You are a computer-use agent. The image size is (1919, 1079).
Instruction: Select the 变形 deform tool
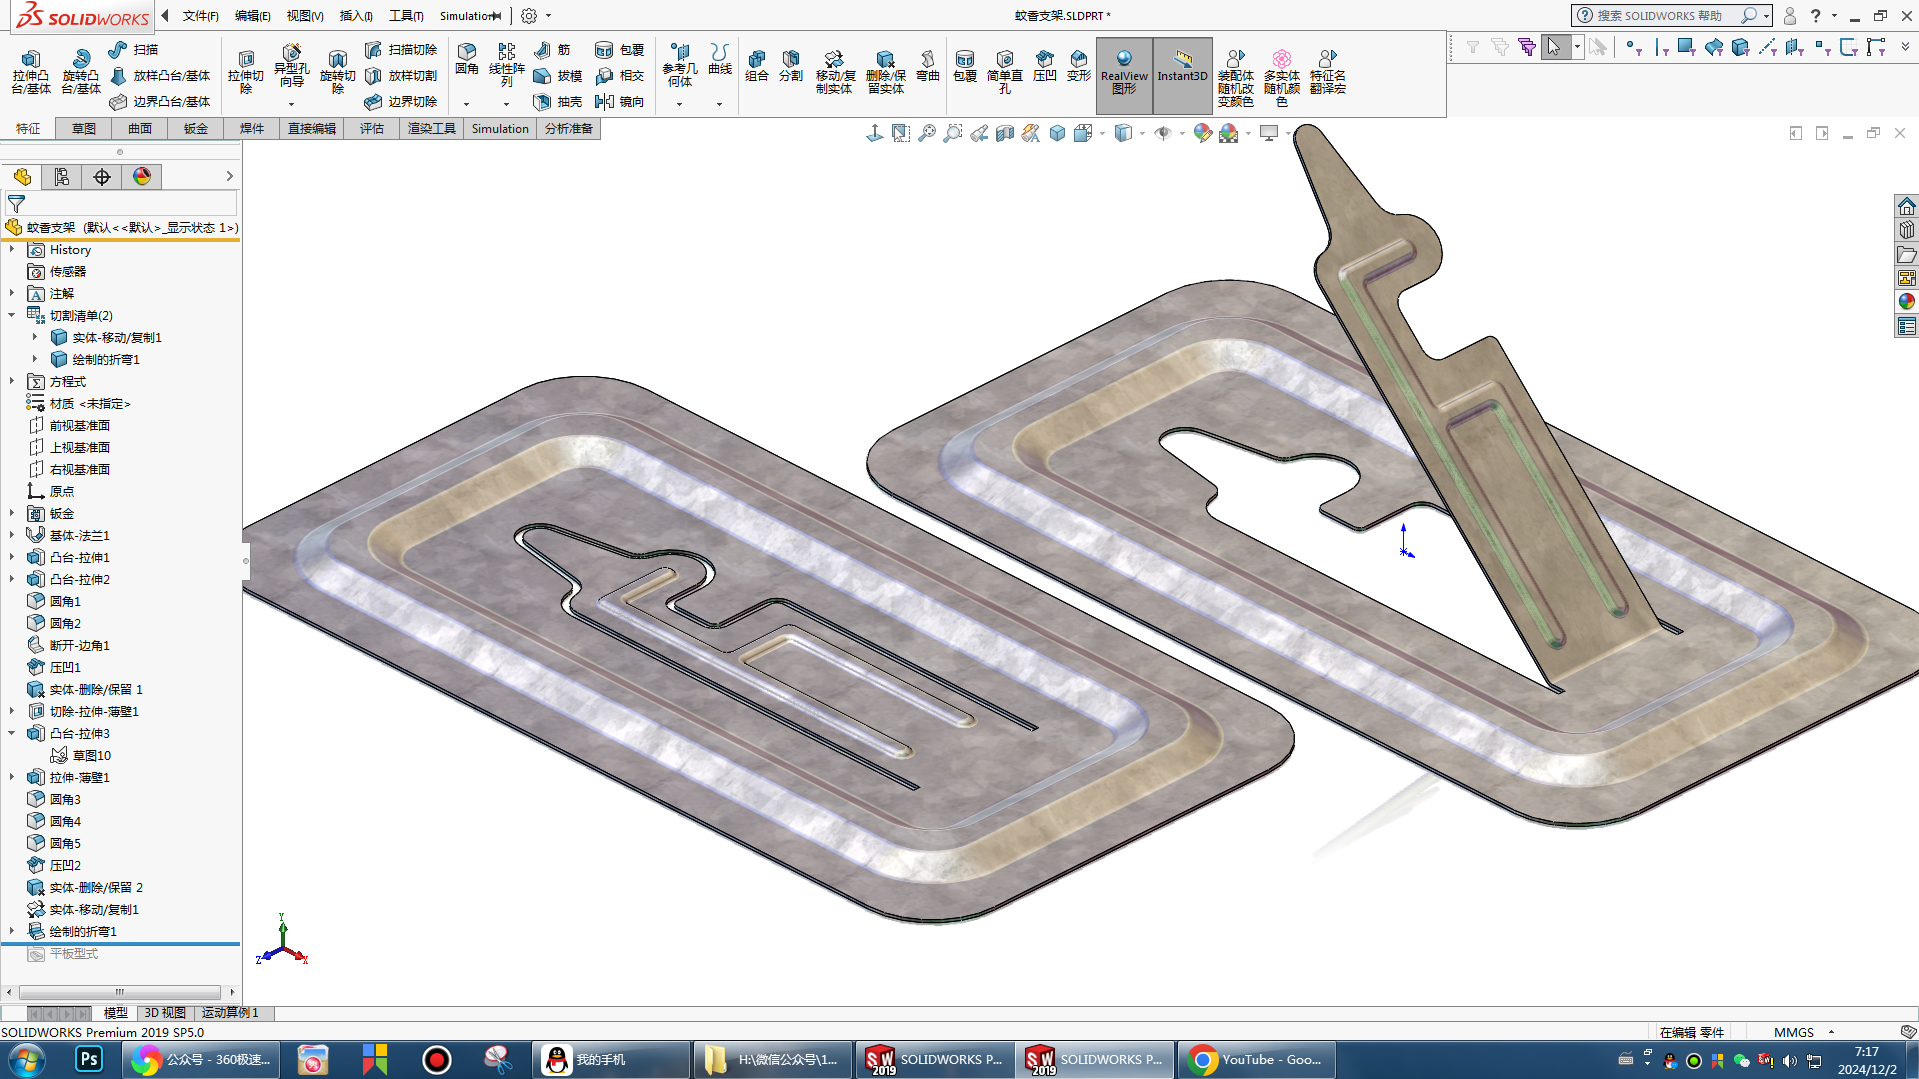click(x=1079, y=66)
